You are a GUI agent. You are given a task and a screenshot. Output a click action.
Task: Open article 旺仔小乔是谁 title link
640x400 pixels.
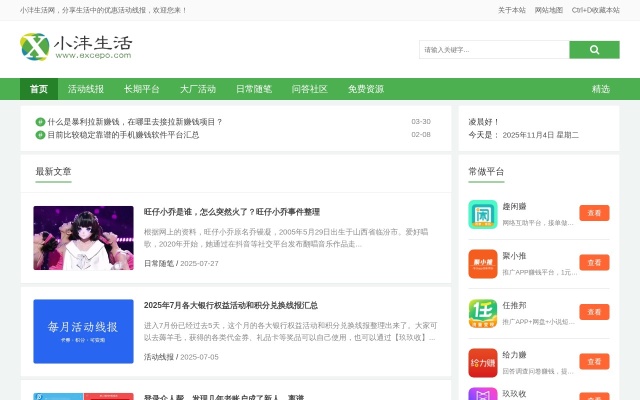point(232,212)
